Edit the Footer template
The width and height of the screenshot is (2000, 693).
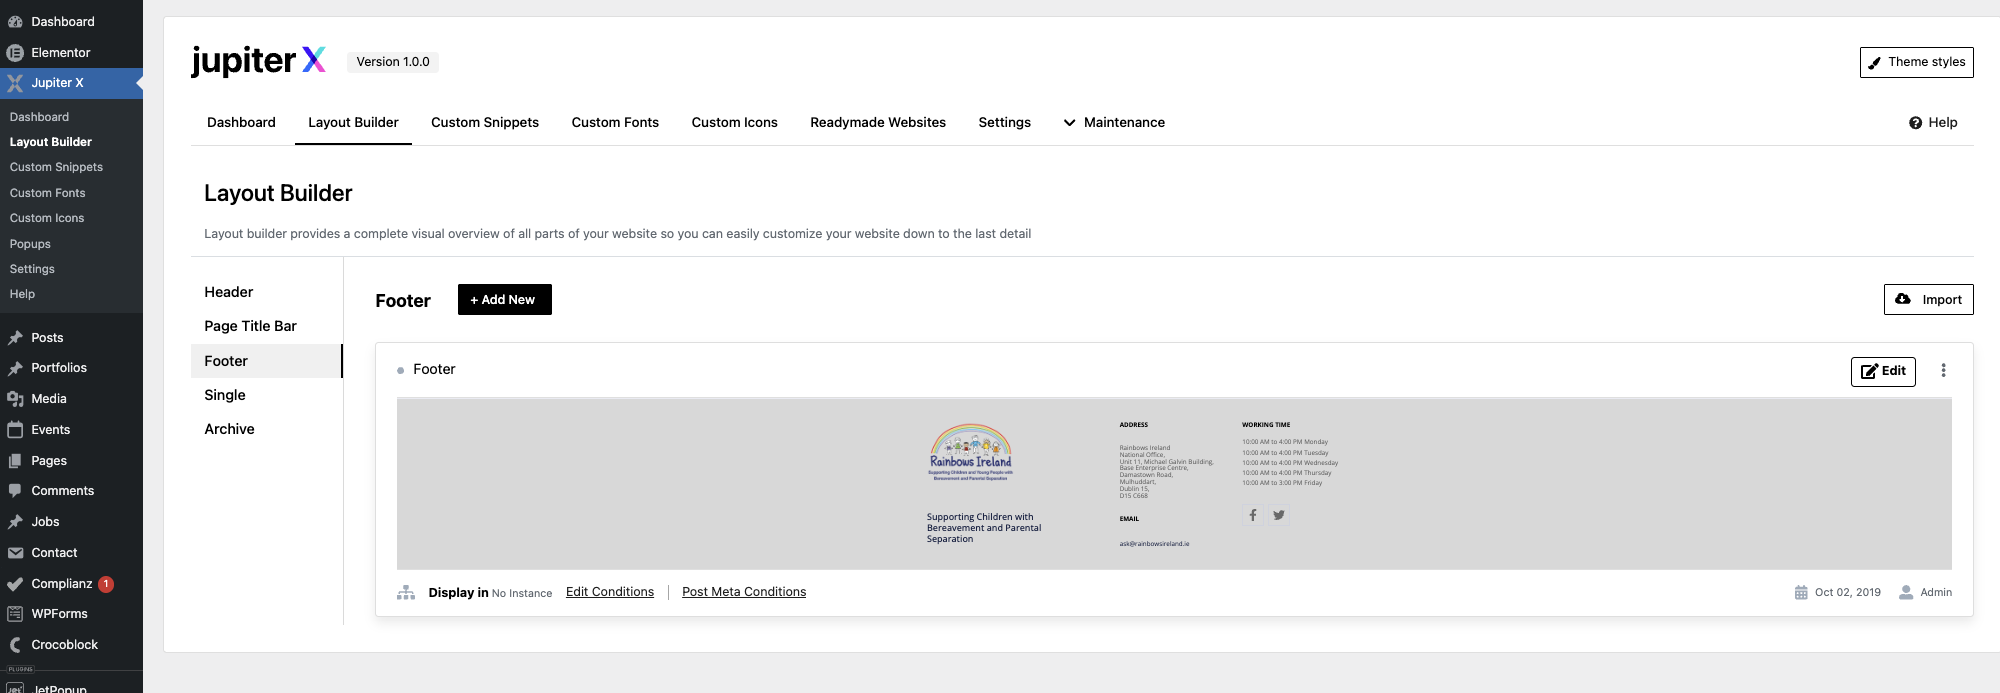click(1882, 371)
